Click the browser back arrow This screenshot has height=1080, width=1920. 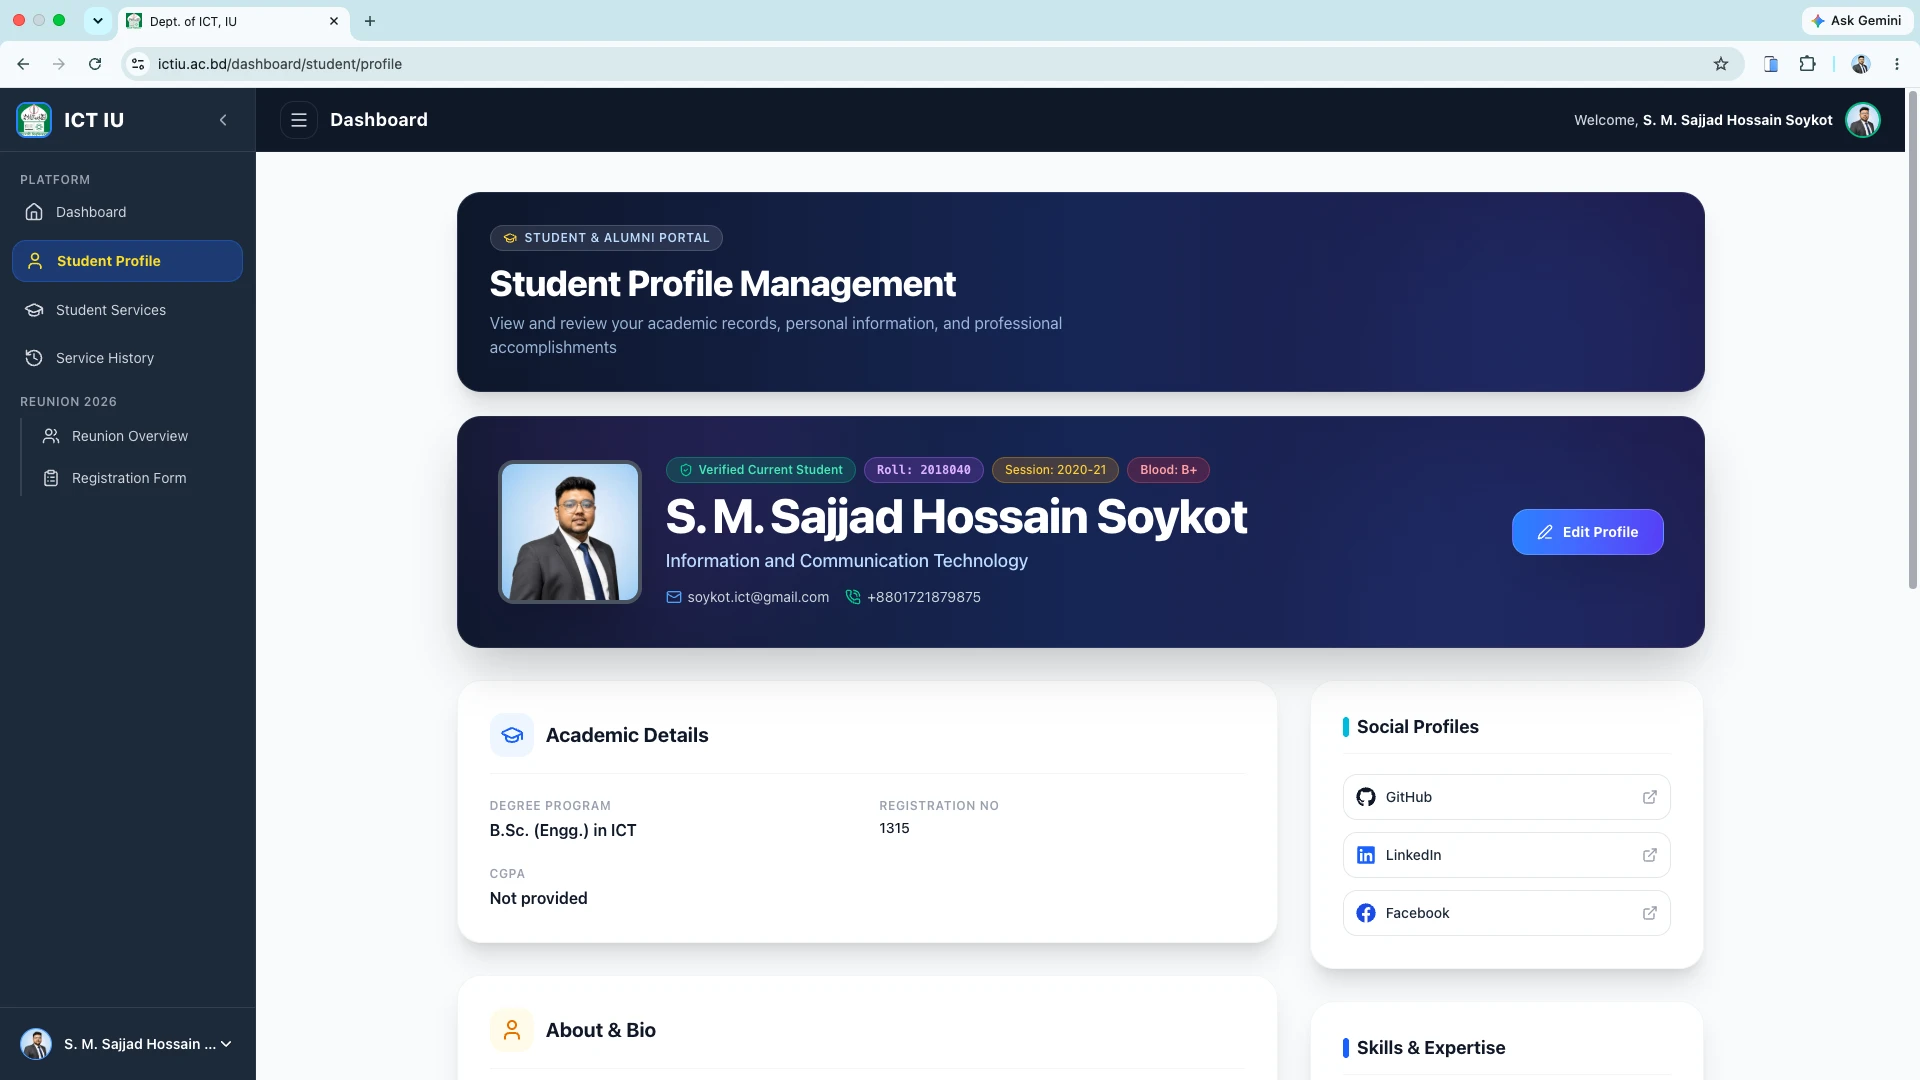pos(23,64)
